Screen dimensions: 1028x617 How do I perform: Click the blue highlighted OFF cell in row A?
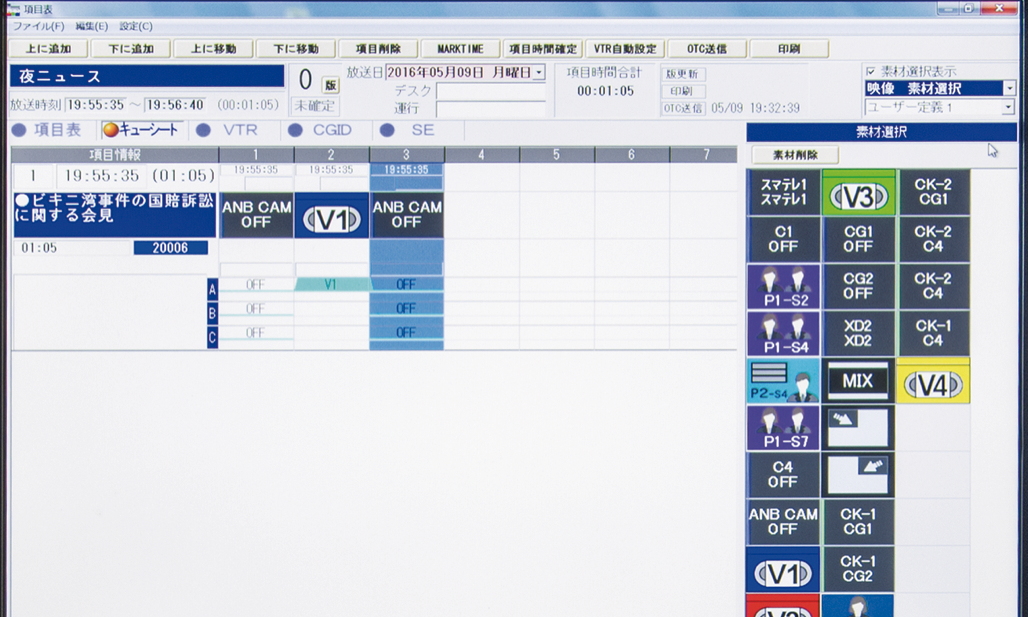pyautogui.click(x=406, y=285)
